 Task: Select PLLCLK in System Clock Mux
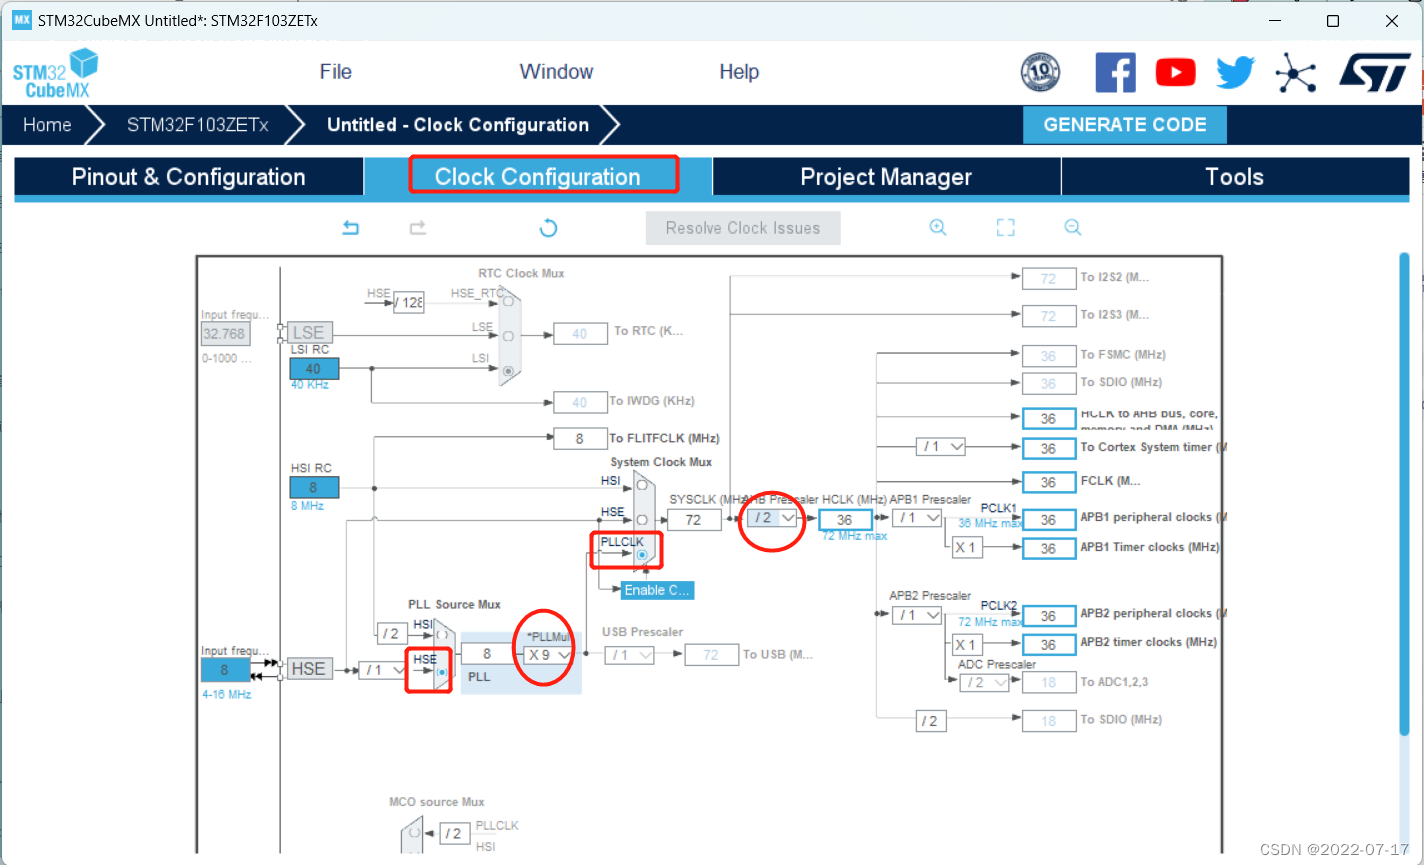click(642, 554)
